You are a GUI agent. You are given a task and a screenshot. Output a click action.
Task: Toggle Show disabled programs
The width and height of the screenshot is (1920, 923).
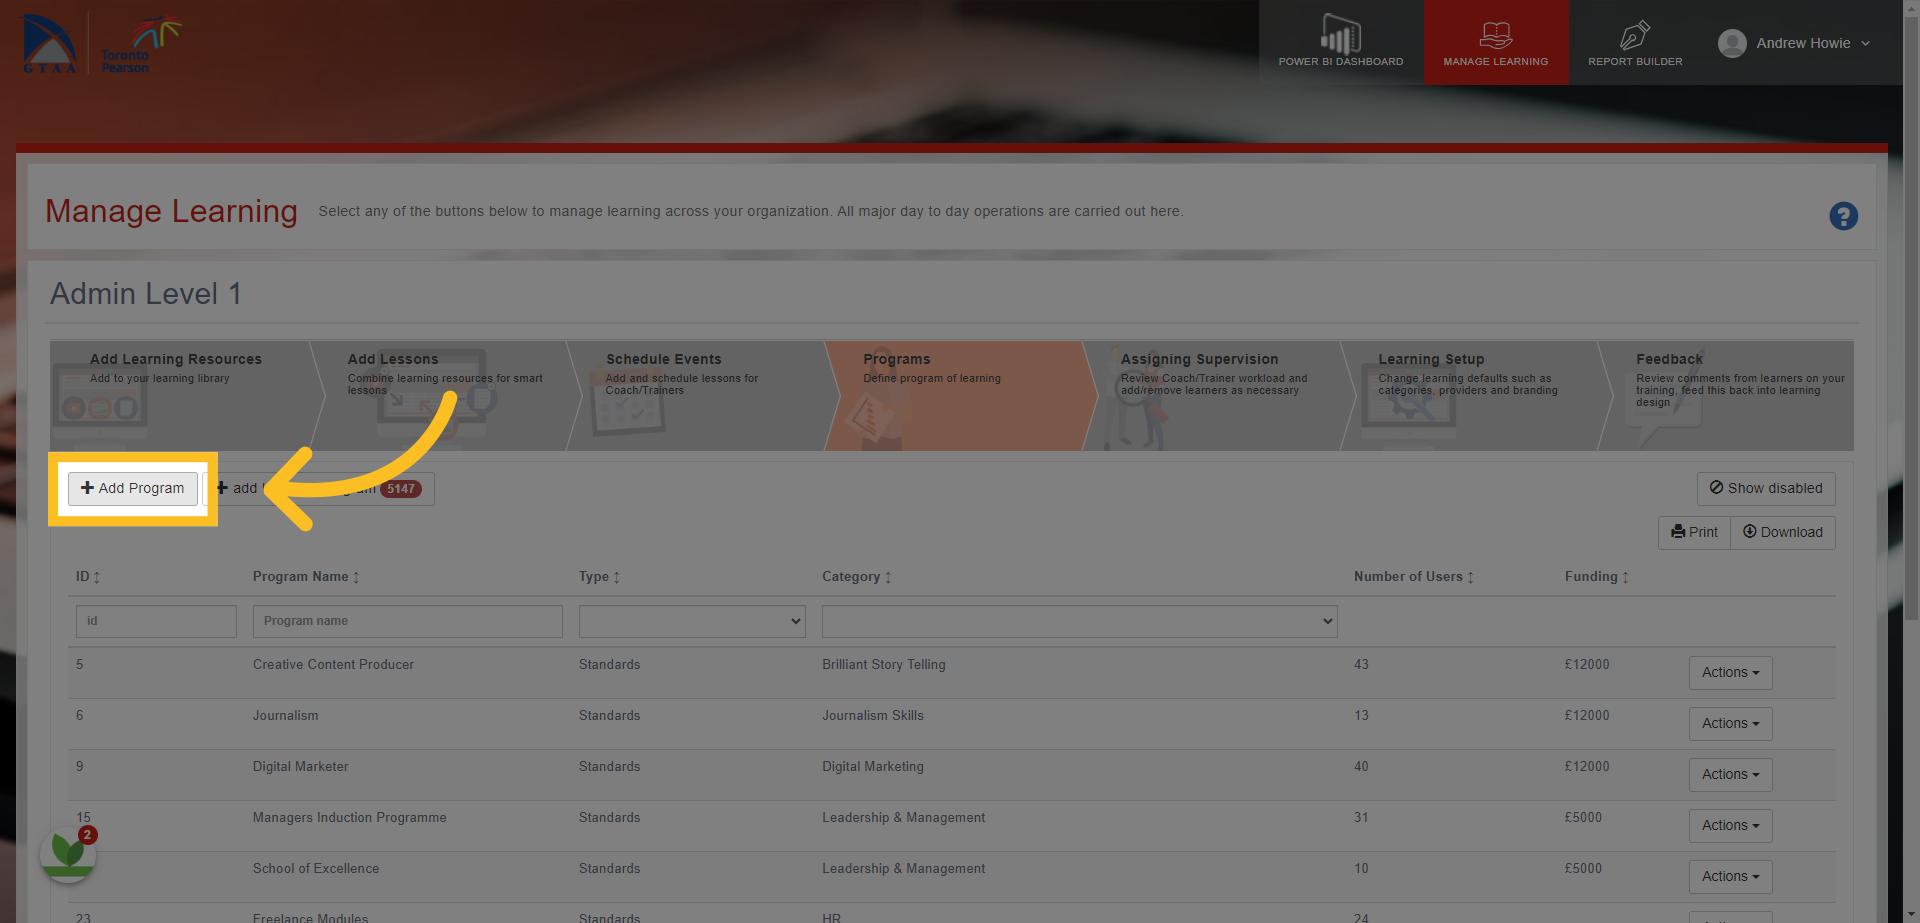coord(1766,488)
